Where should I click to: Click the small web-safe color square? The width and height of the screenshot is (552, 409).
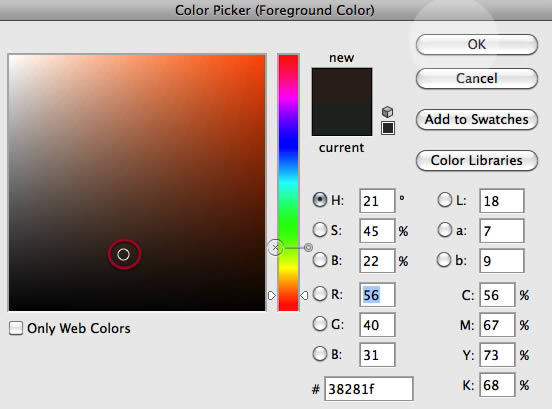(x=388, y=128)
